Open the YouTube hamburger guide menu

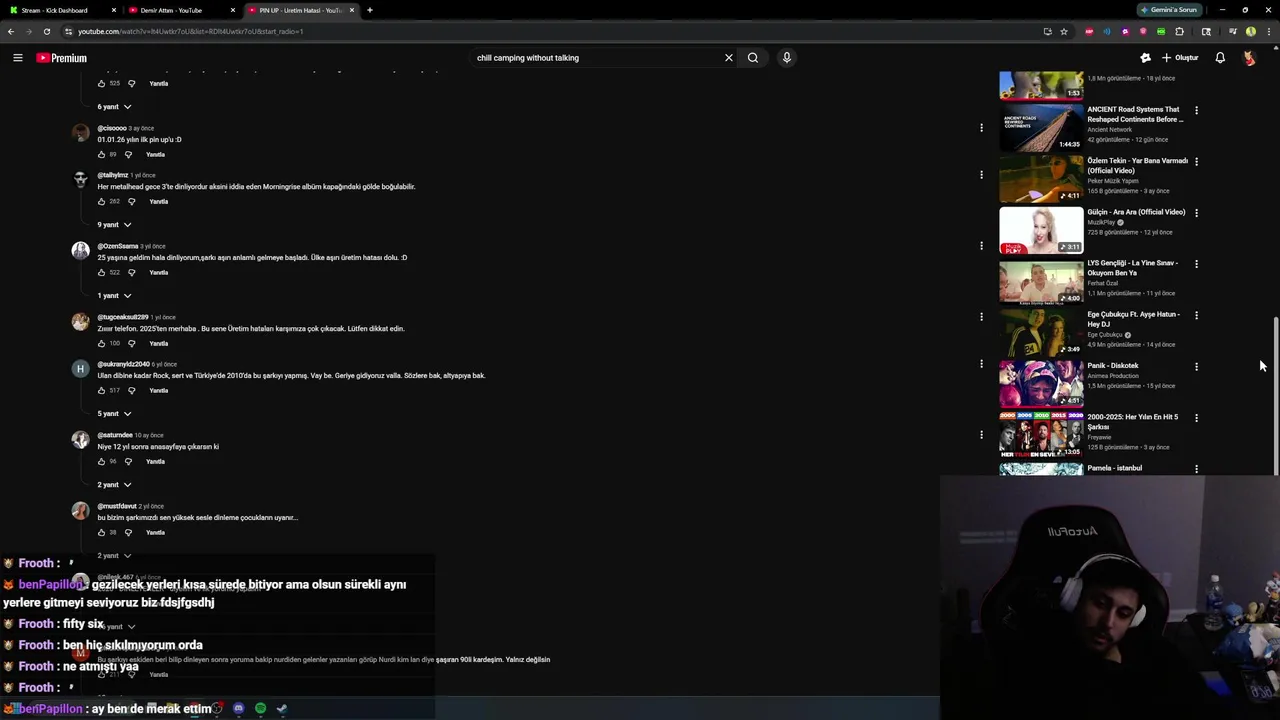17,58
